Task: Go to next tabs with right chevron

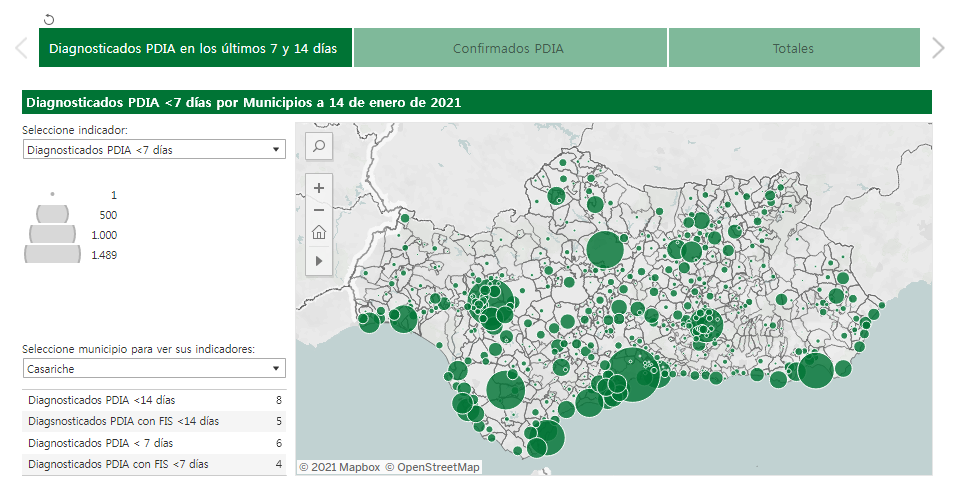Action: point(937,48)
